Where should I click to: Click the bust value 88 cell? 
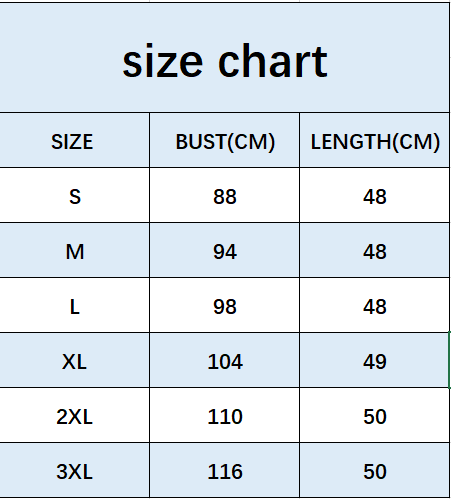(x=225, y=195)
